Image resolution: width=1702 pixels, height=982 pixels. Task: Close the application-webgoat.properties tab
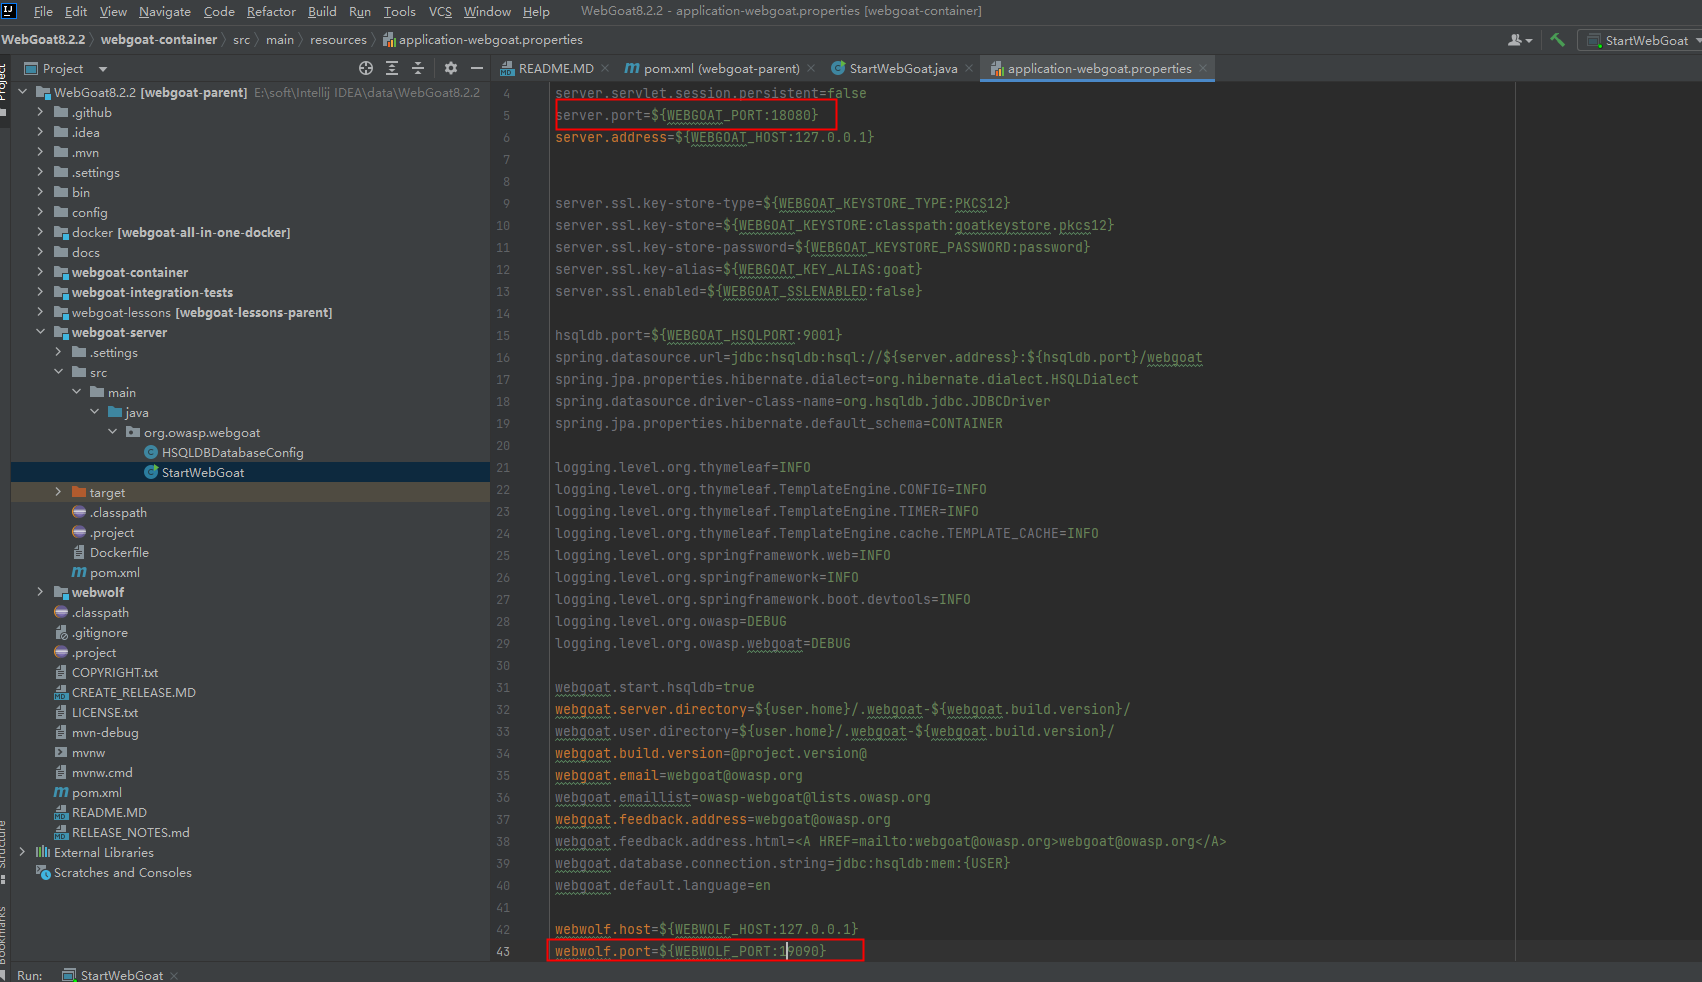1203,68
